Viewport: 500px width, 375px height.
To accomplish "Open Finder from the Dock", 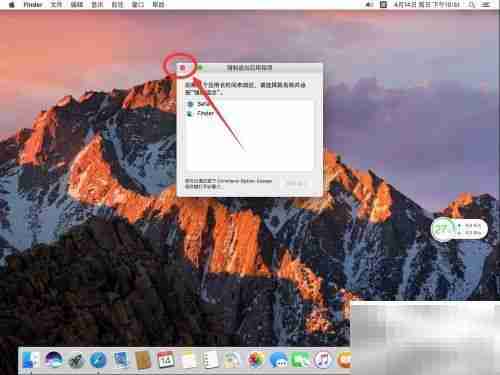I will click(30, 360).
